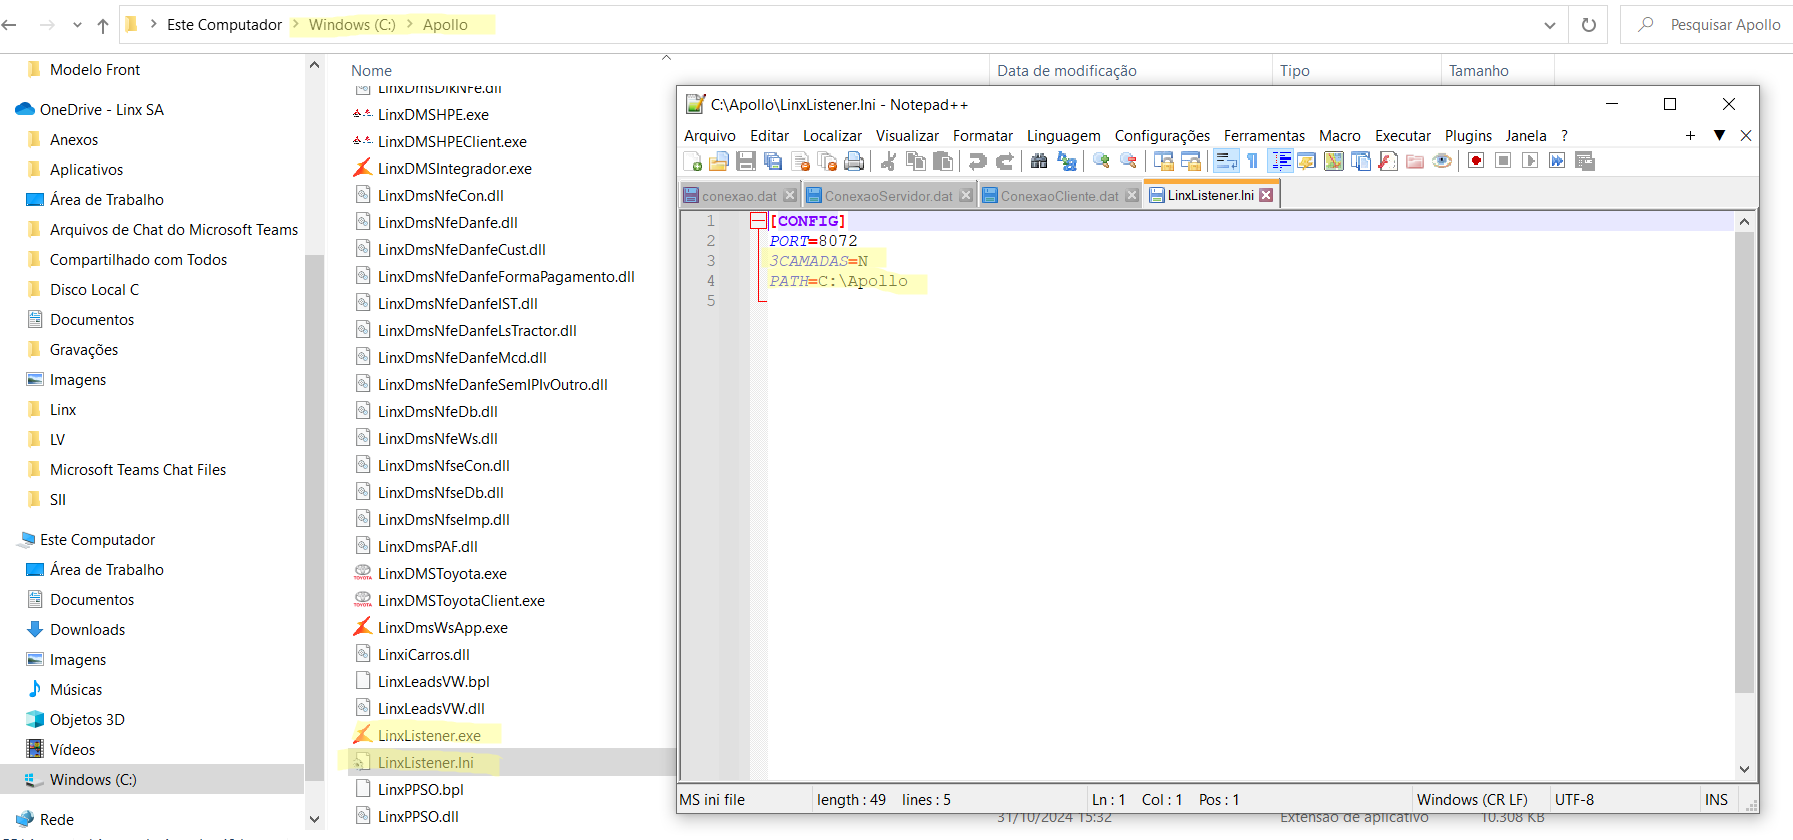Viewport: 1793px width, 840px height.
Task: Print the document via toolbar icon
Action: coord(854,161)
